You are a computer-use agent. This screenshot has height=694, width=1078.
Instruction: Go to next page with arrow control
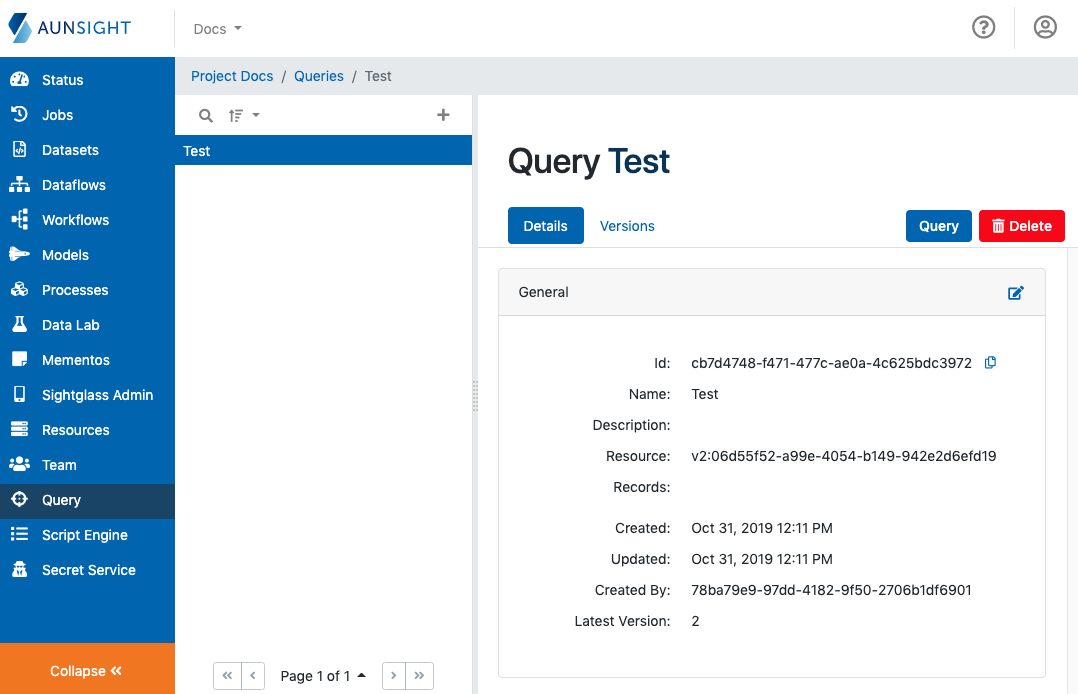coord(393,676)
